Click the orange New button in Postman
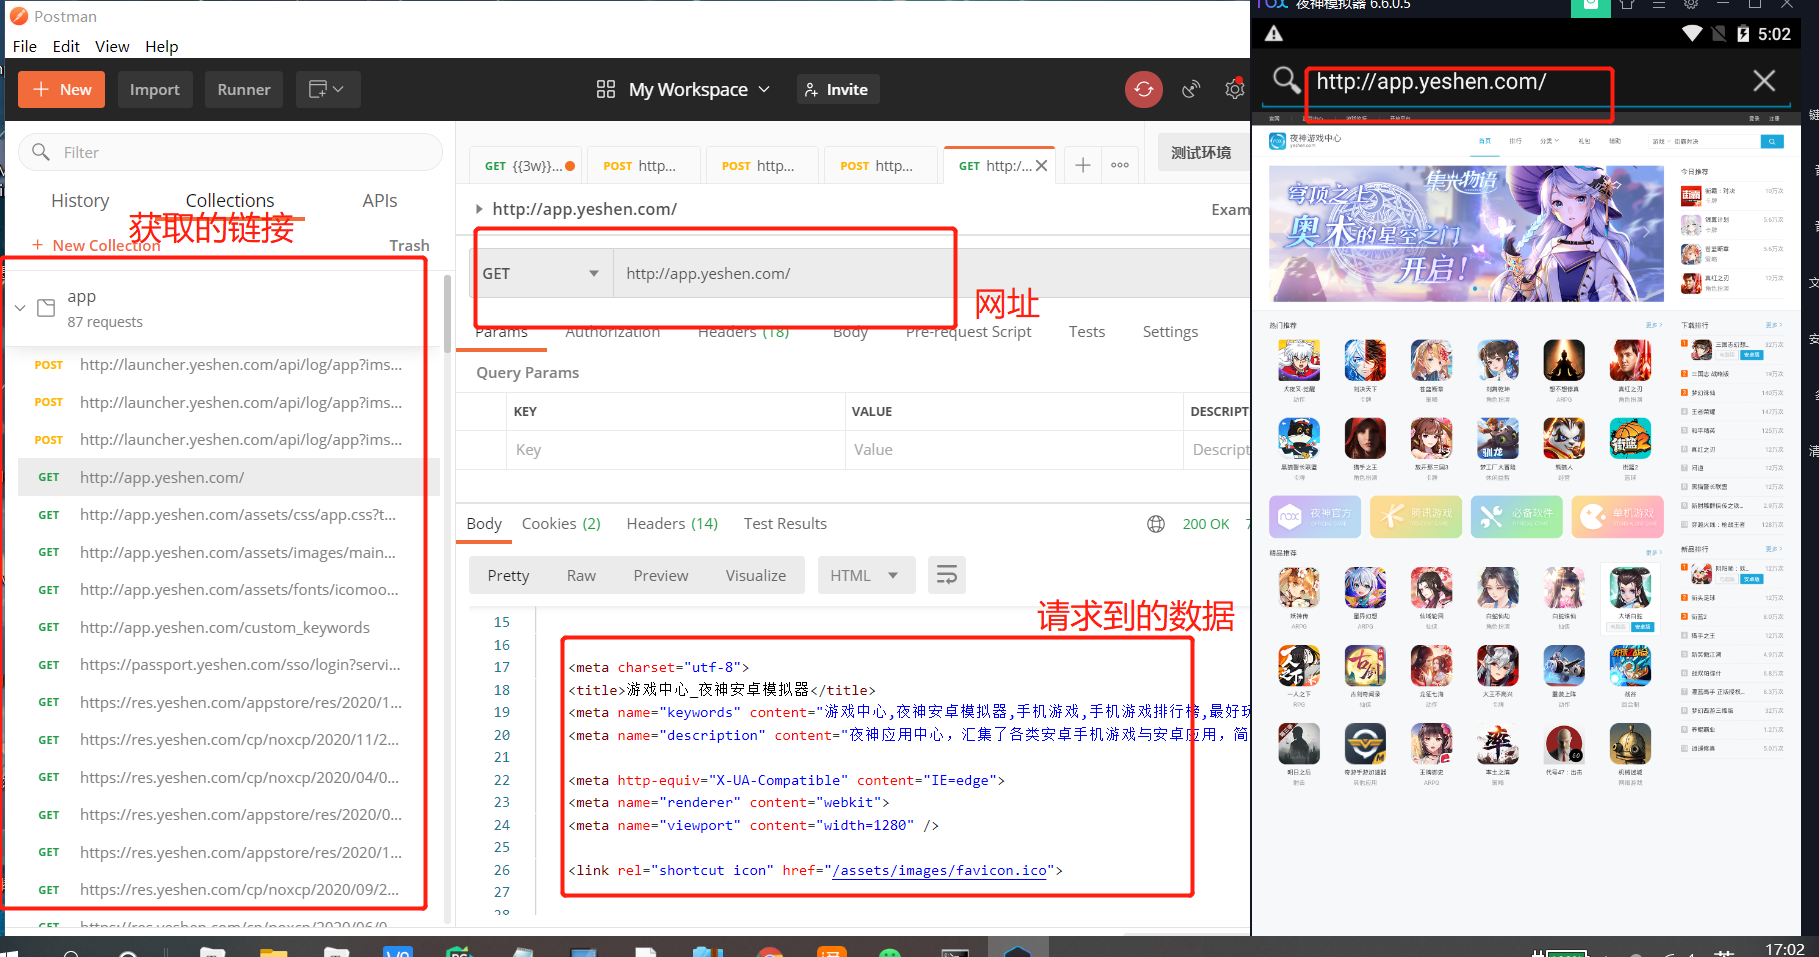This screenshot has width=1819, height=957. pyautogui.click(x=61, y=89)
